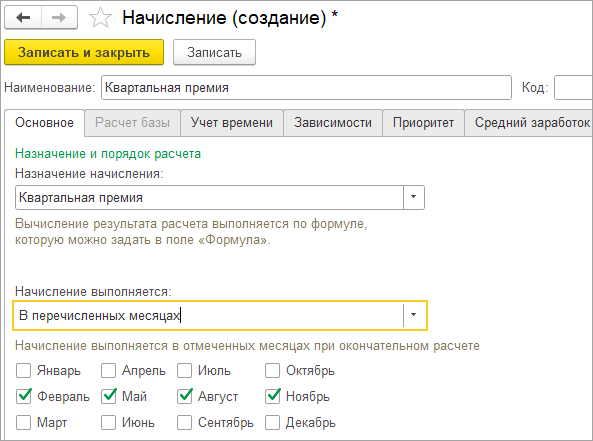Click the Записать и закрыть button

tap(84, 52)
